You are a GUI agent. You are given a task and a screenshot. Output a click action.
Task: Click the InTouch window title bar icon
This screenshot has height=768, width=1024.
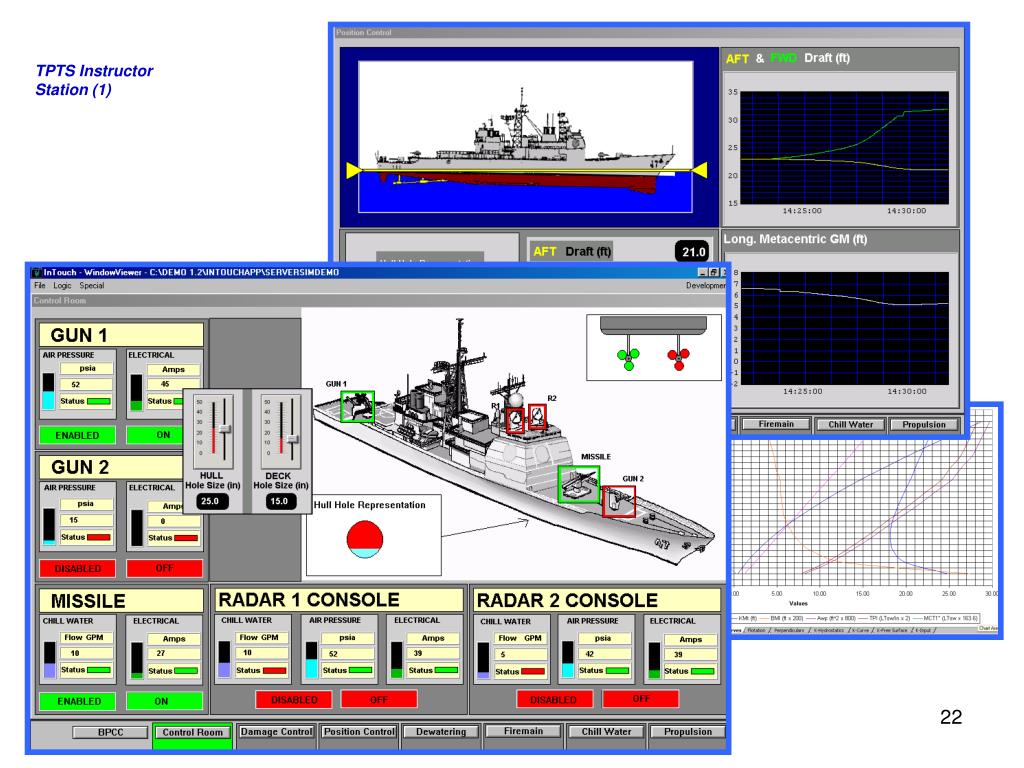37,272
